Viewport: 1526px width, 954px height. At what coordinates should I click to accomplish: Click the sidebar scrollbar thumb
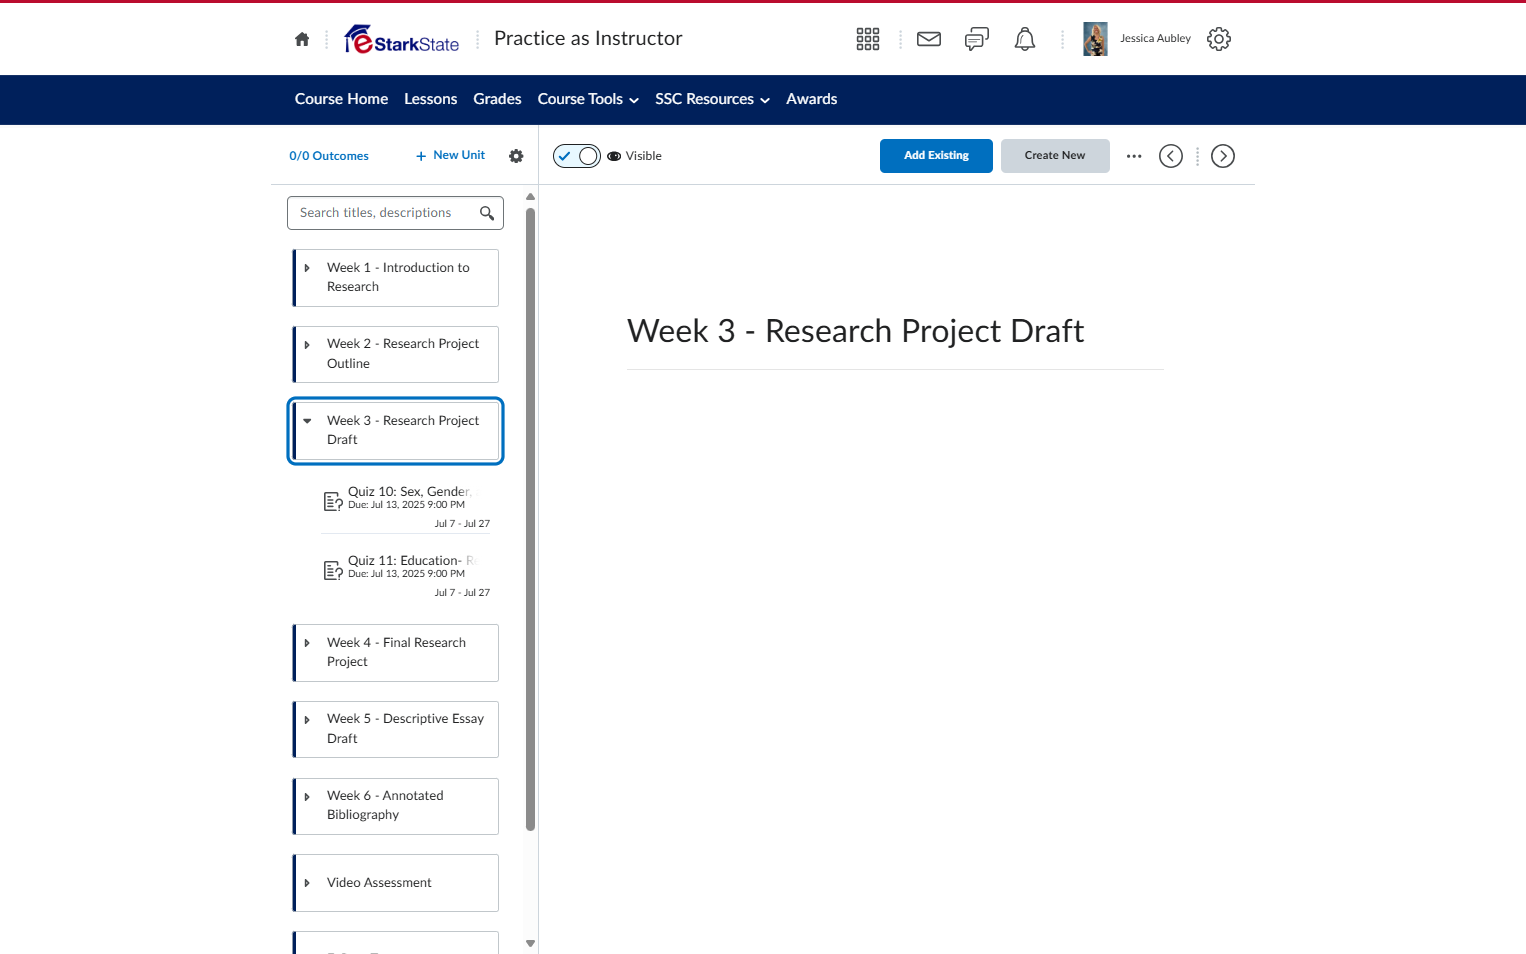(x=530, y=519)
